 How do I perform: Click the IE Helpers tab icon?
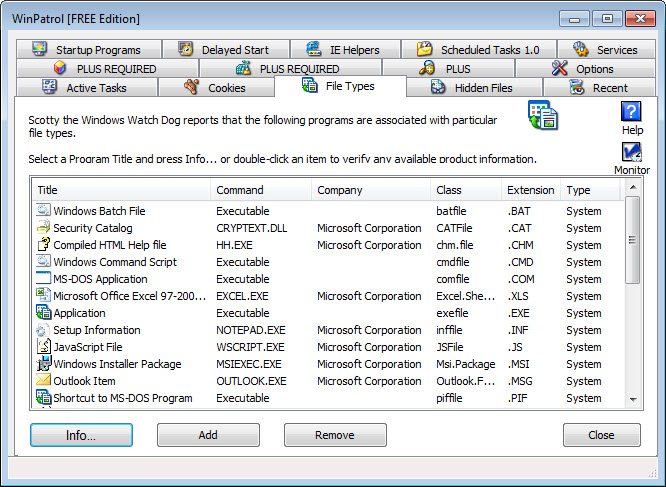[313, 49]
